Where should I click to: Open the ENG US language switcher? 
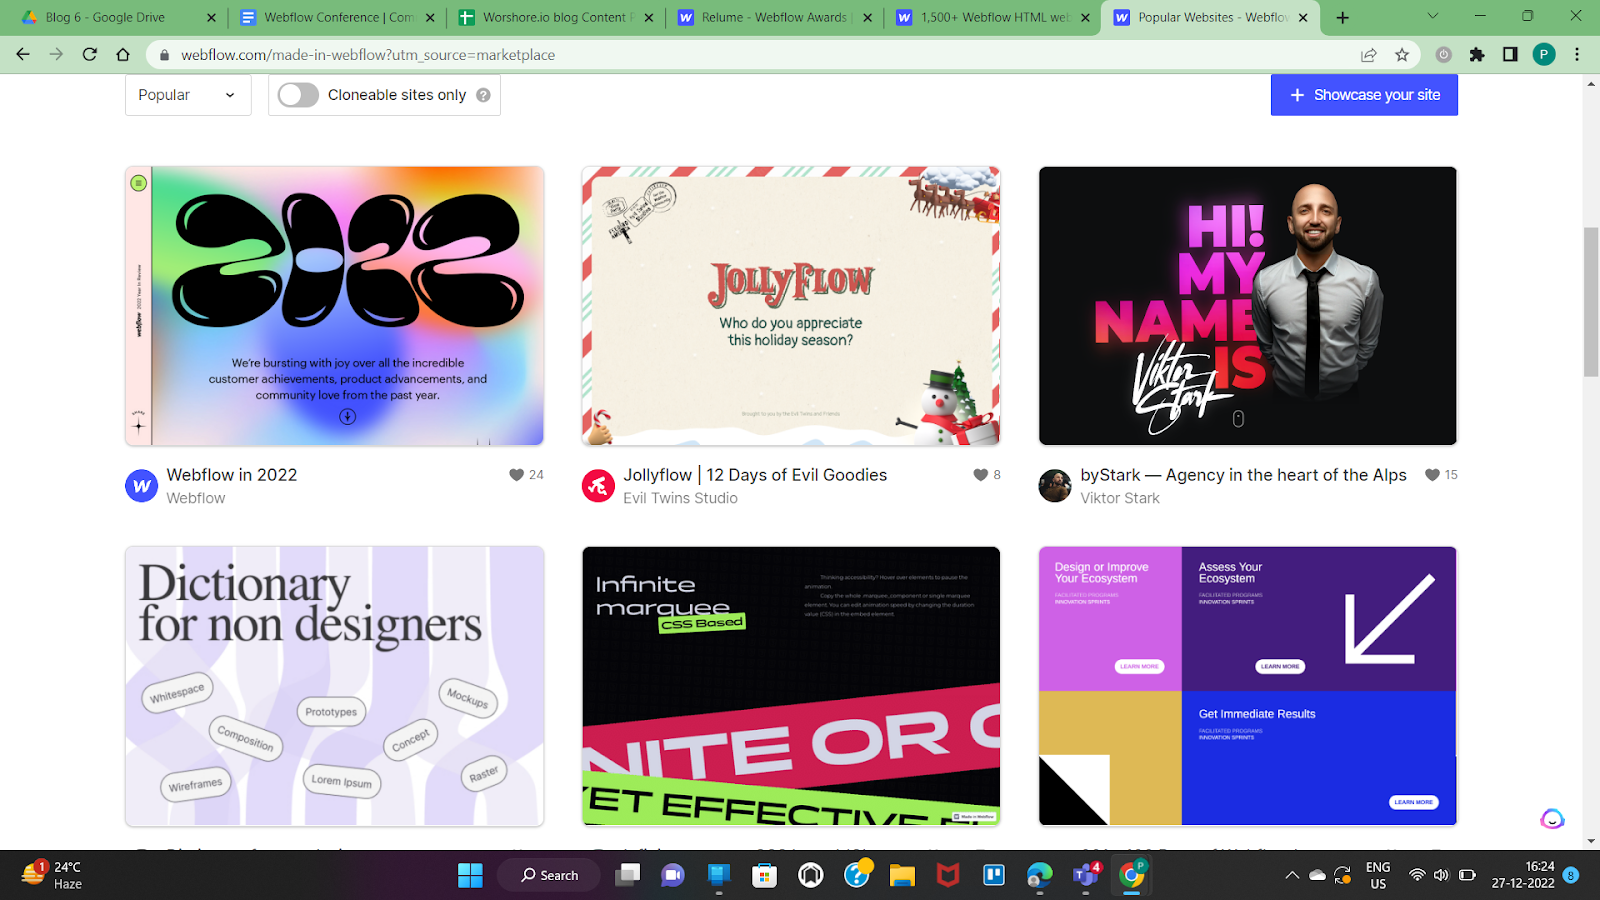[x=1378, y=875]
